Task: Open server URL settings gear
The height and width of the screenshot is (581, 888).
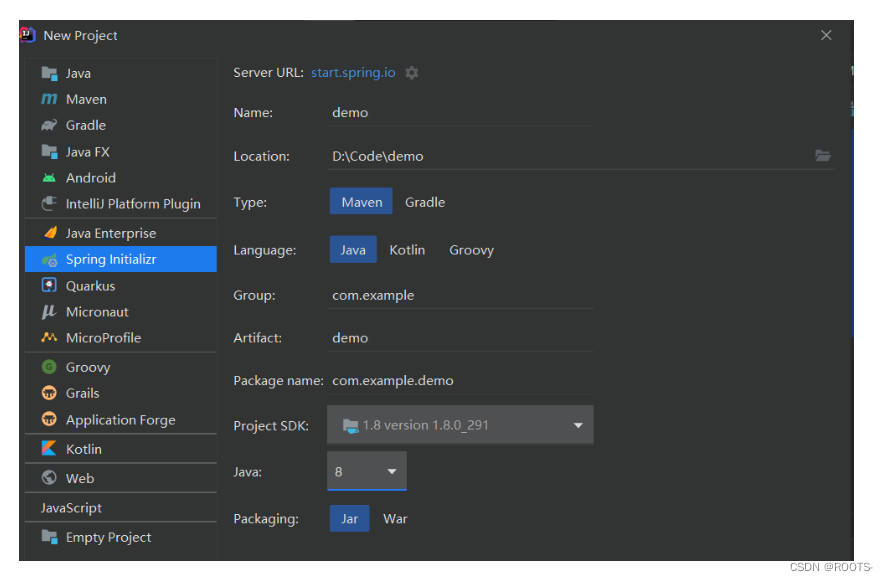Action: 412,72
